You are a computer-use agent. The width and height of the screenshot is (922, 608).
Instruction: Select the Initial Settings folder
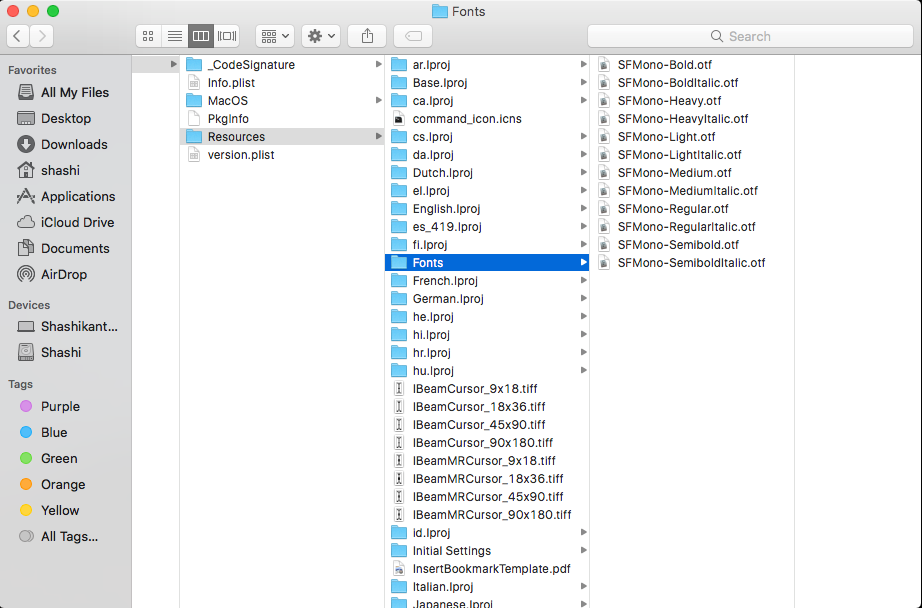(487, 550)
